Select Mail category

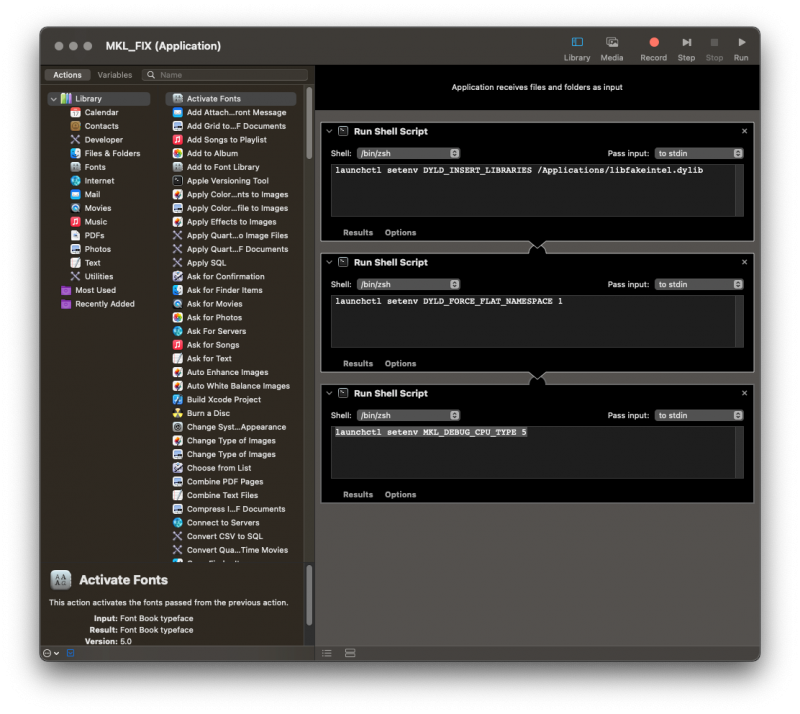pos(92,194)
